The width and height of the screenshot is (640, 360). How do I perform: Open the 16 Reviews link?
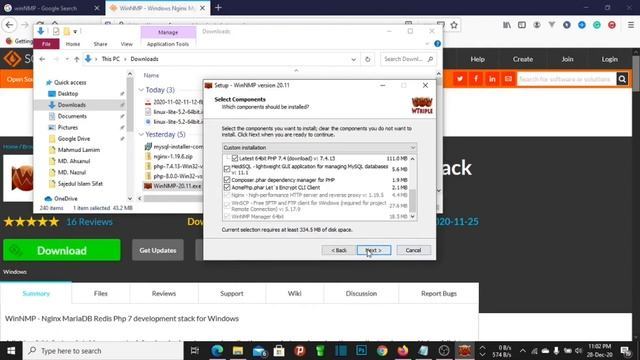(89, 222)
